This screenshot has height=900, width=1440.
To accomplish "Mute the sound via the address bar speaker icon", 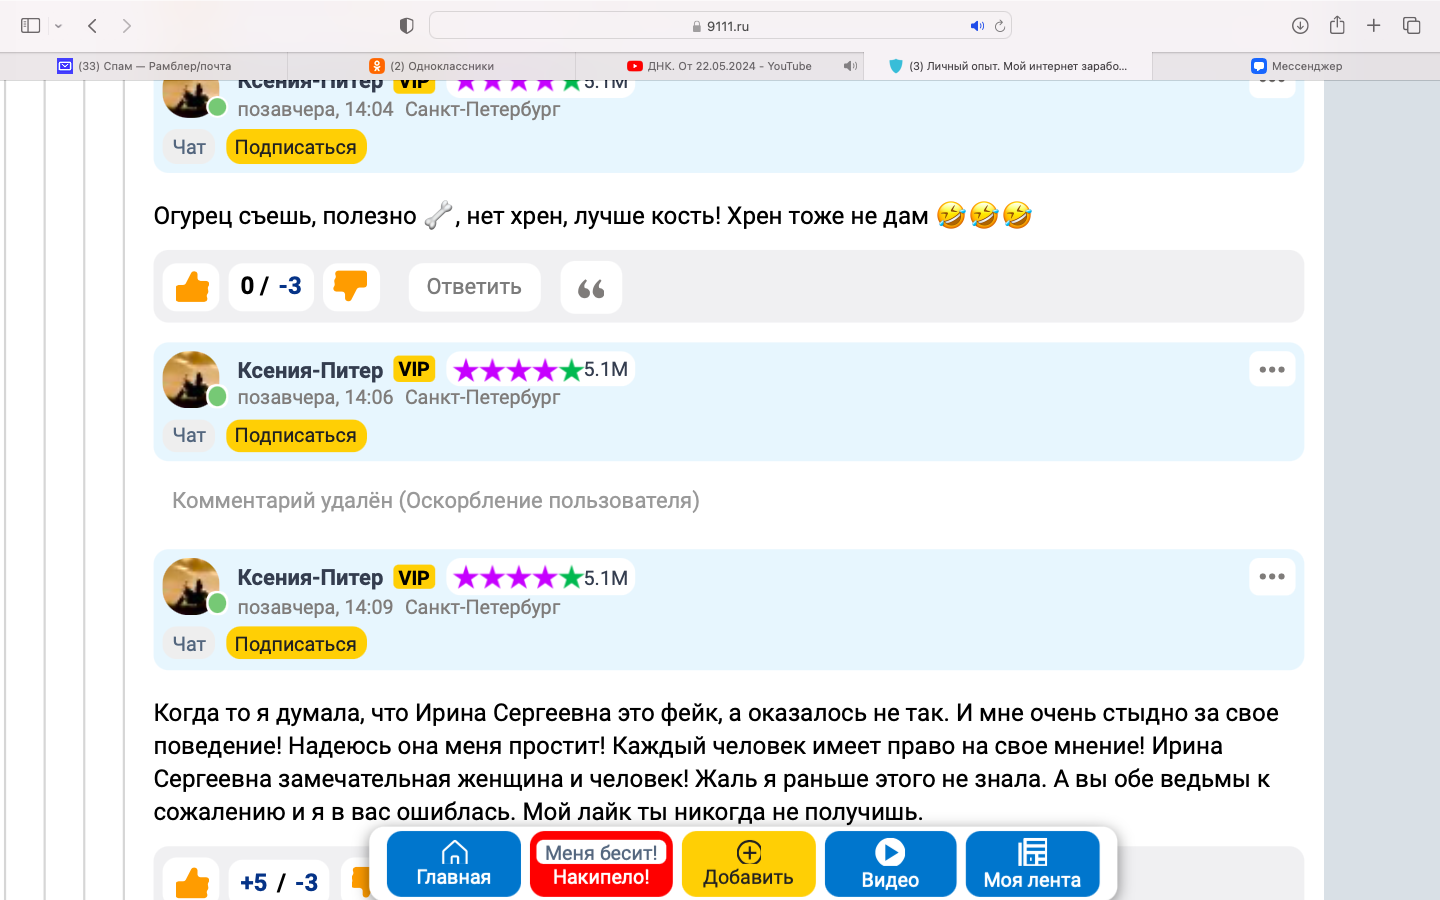I will point(976,26).
